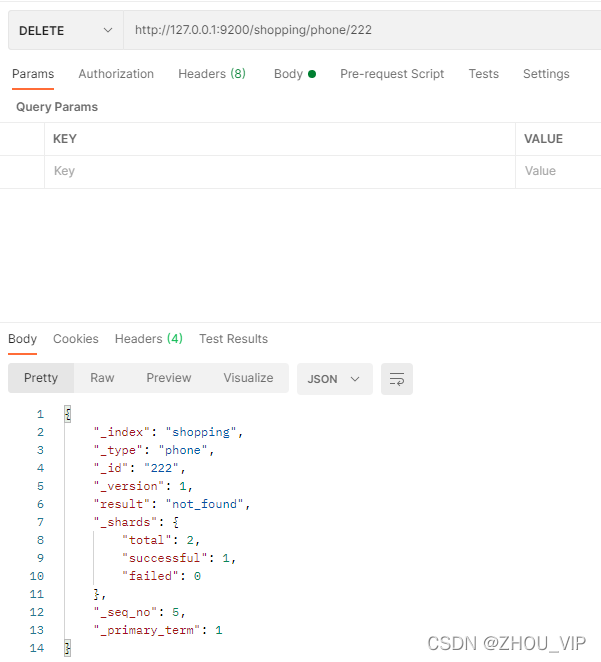Viewport: 601px width, 662px height.
Task: Select the Pre-request Script tab
Action: 392,74
